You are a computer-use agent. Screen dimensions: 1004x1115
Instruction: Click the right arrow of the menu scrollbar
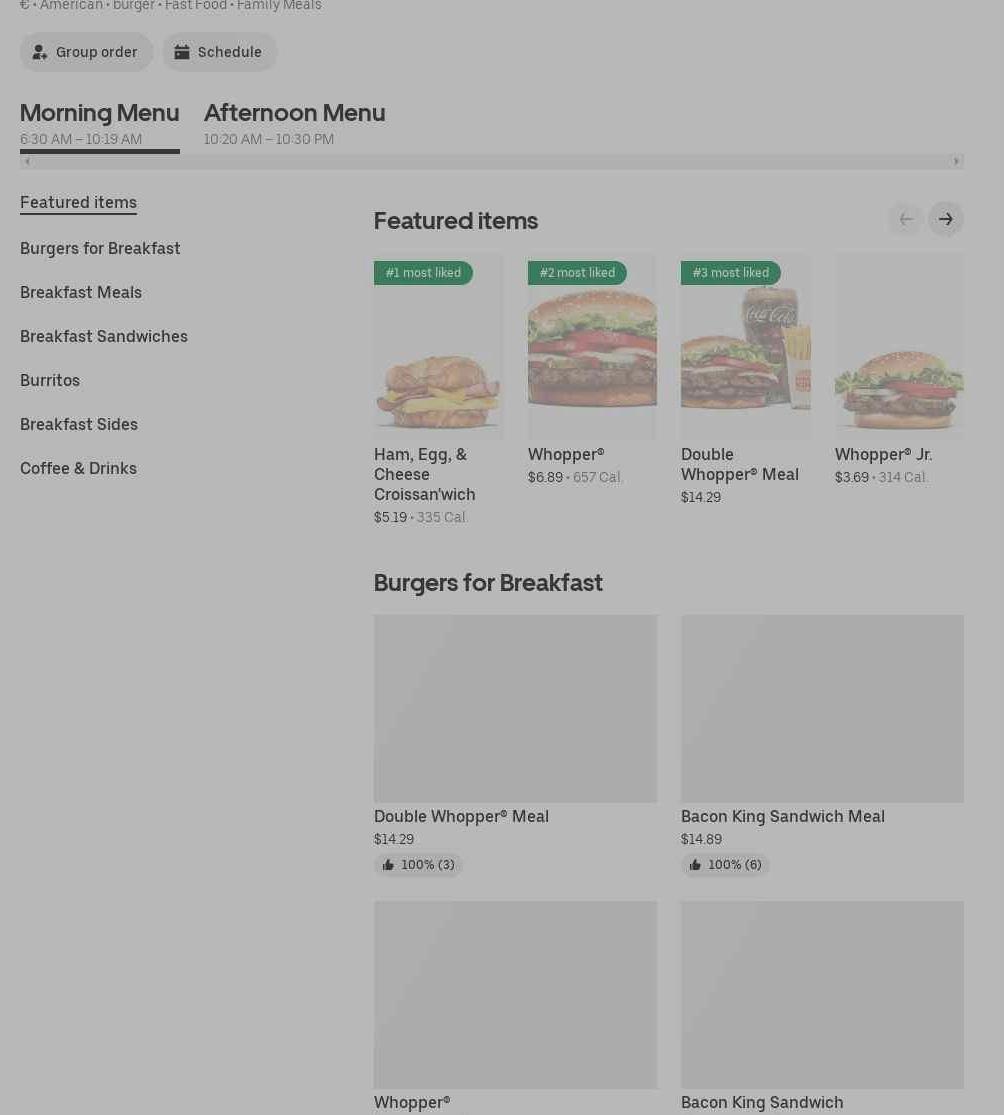[x=956, y=161]
